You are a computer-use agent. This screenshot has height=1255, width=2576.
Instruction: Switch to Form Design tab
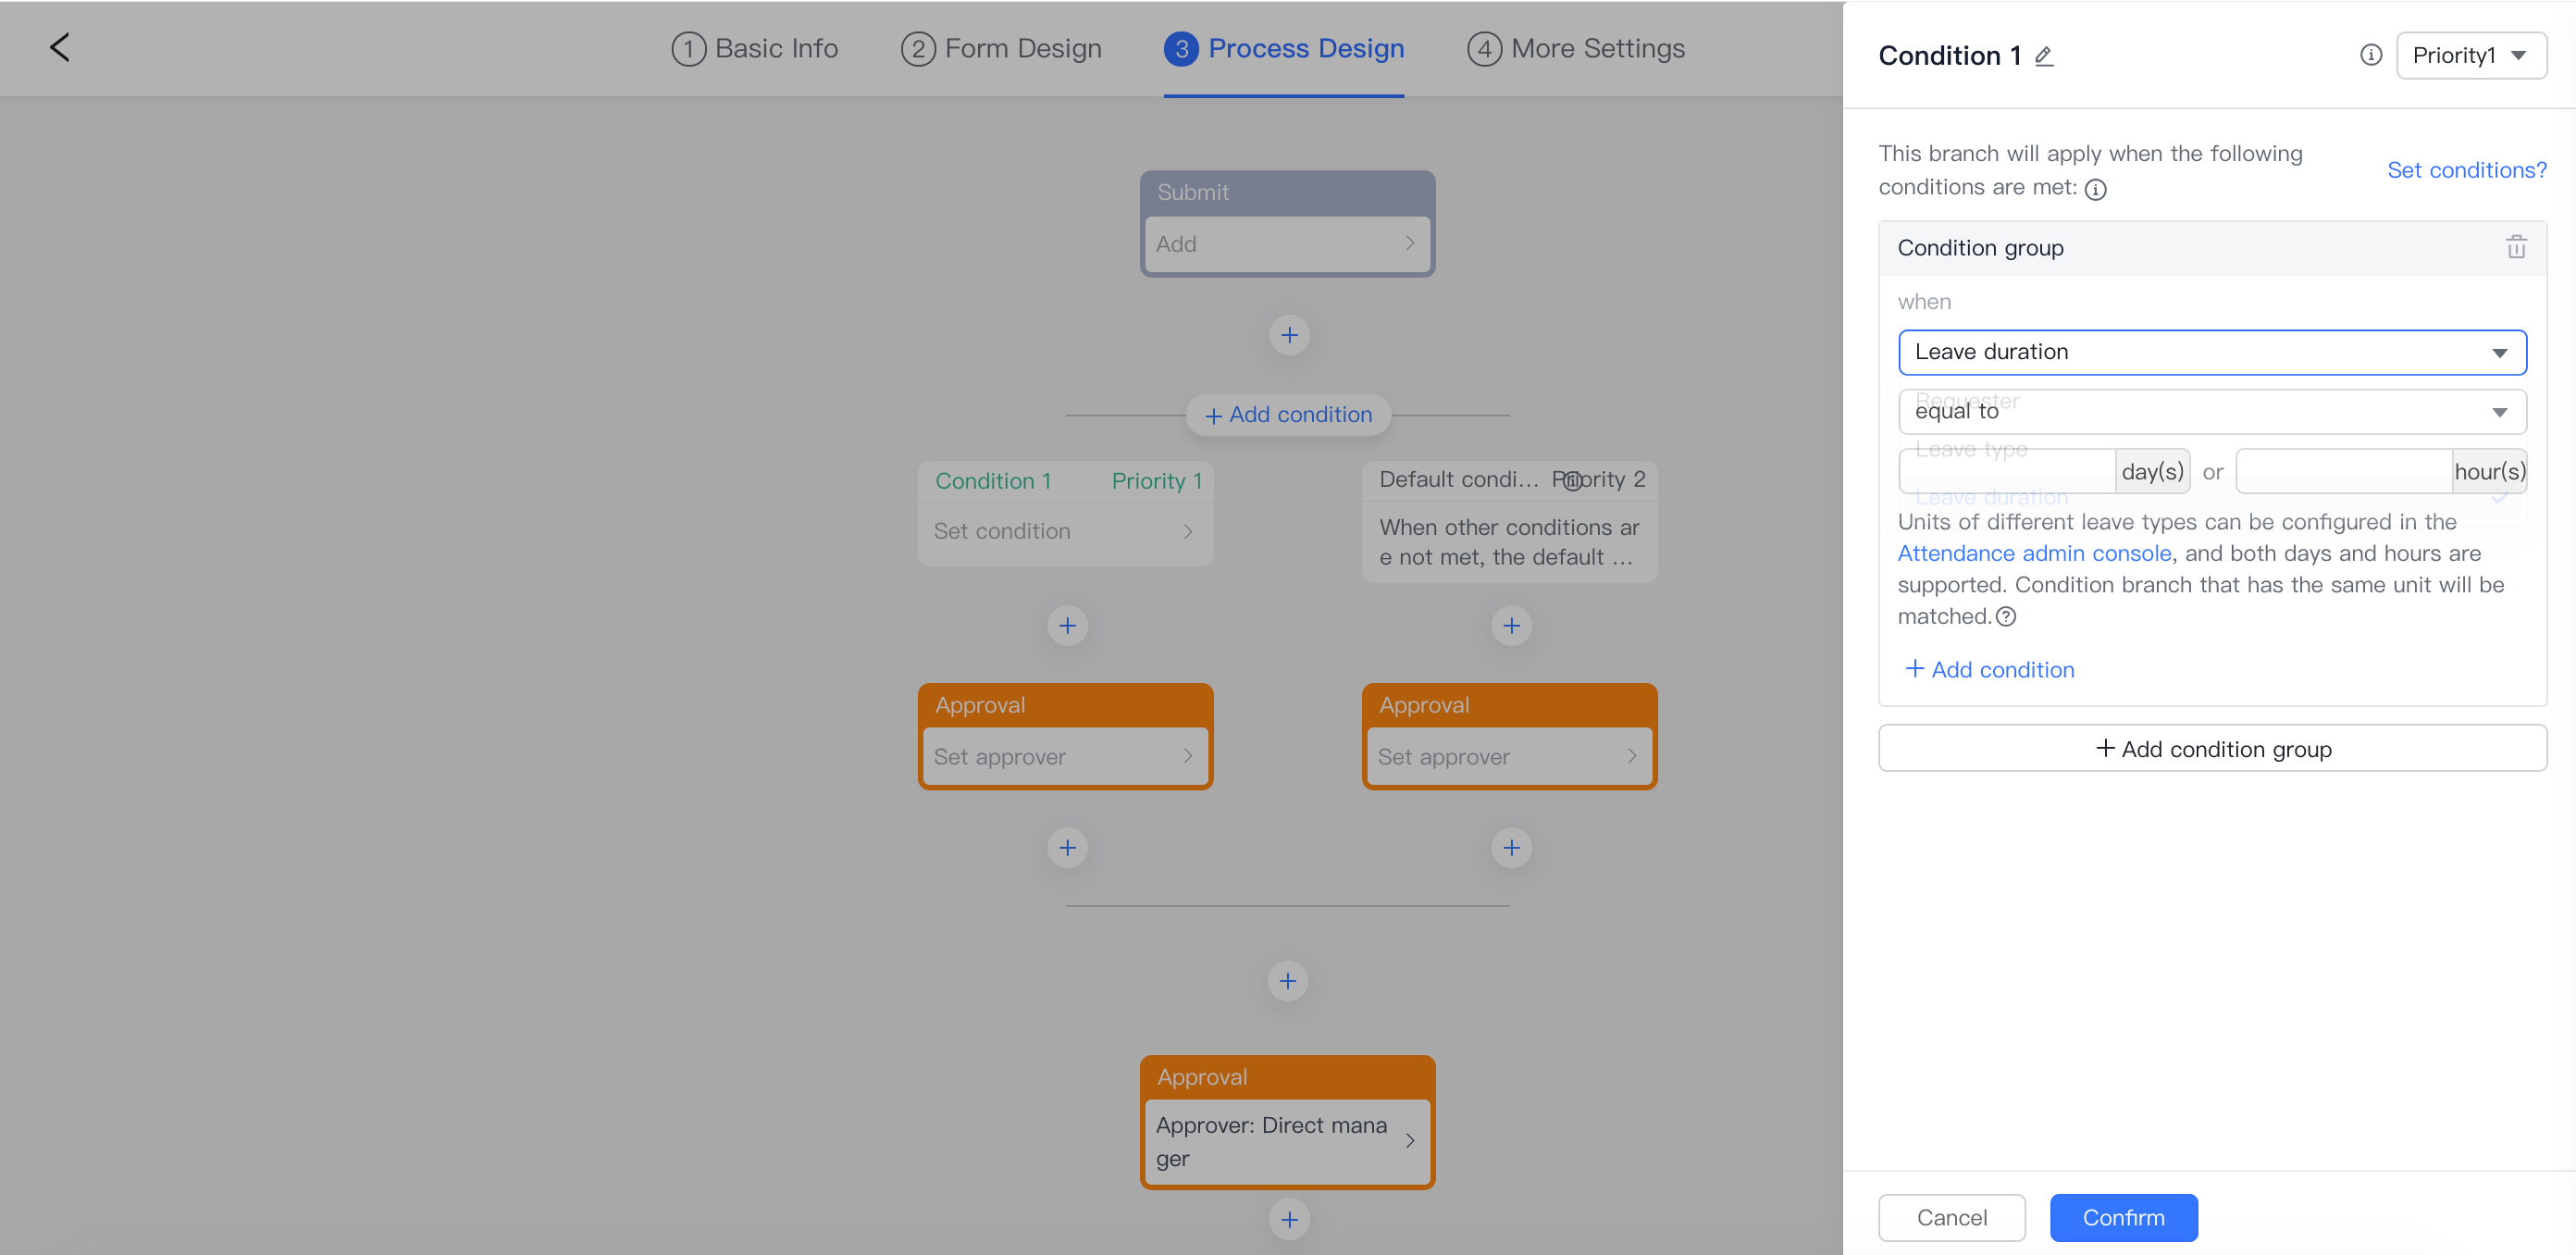[x=1001, y=48]
